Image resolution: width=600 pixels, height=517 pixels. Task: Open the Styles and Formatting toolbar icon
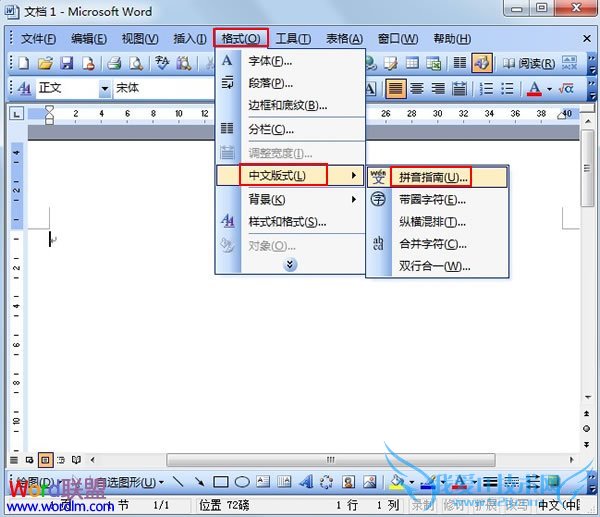24,89
